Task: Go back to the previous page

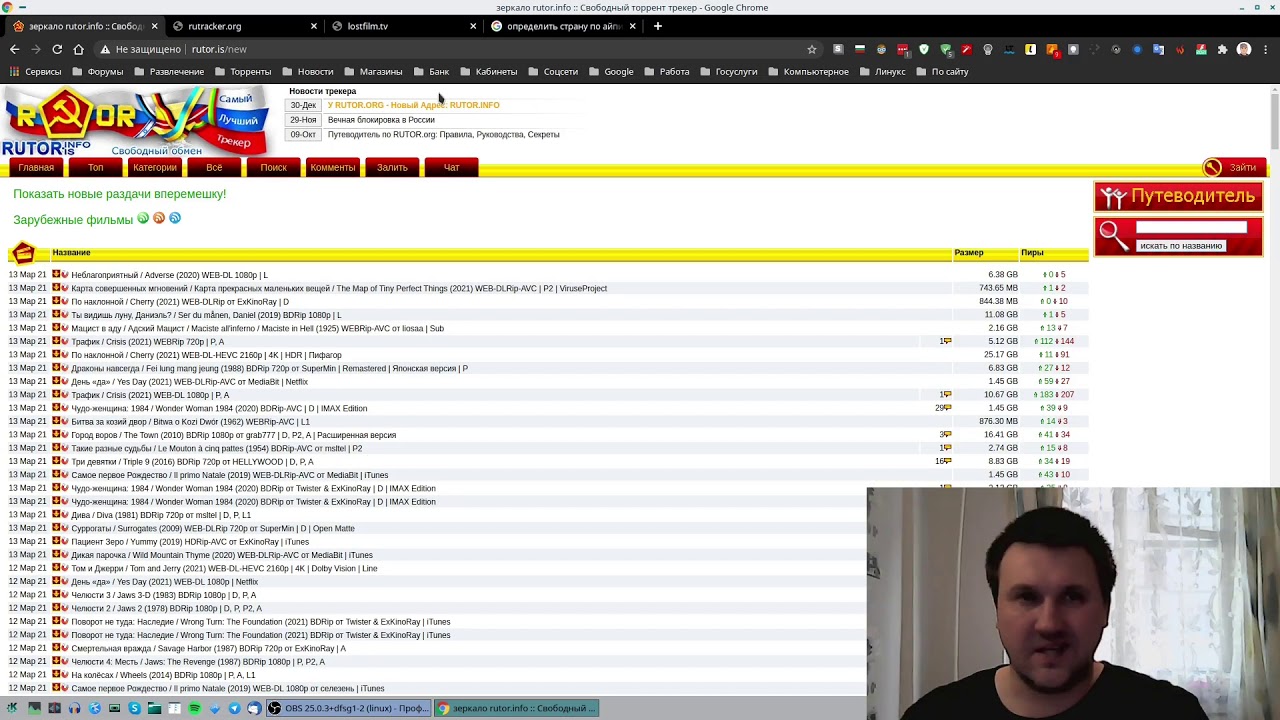Action: (14, 49)
